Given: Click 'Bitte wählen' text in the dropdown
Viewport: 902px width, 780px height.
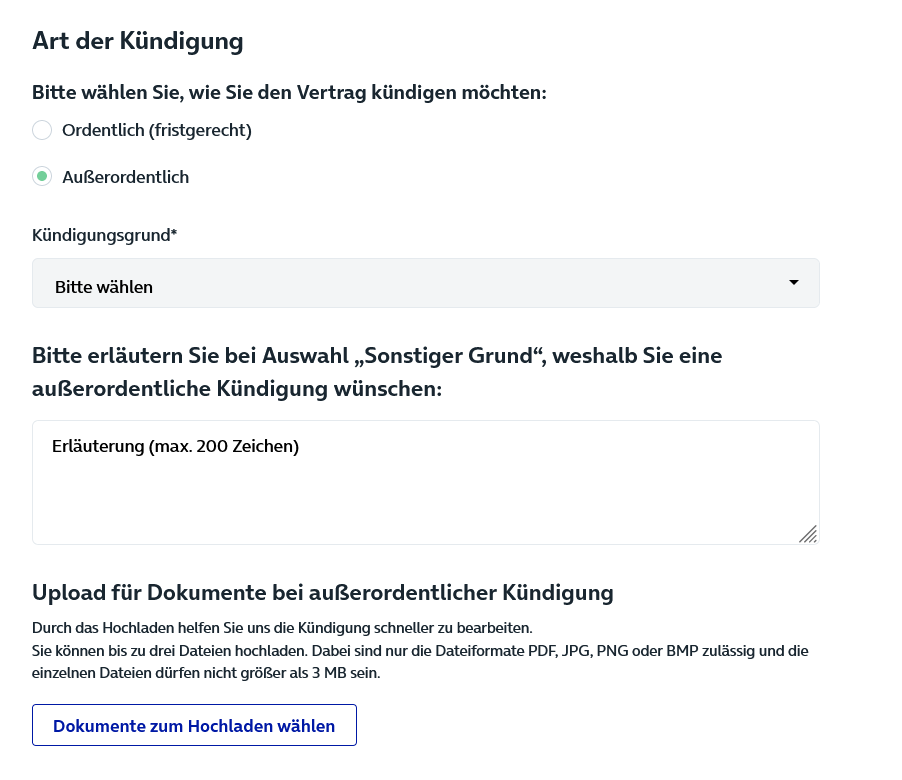Looking at the screenshot, I should click(x=104, y=286).
